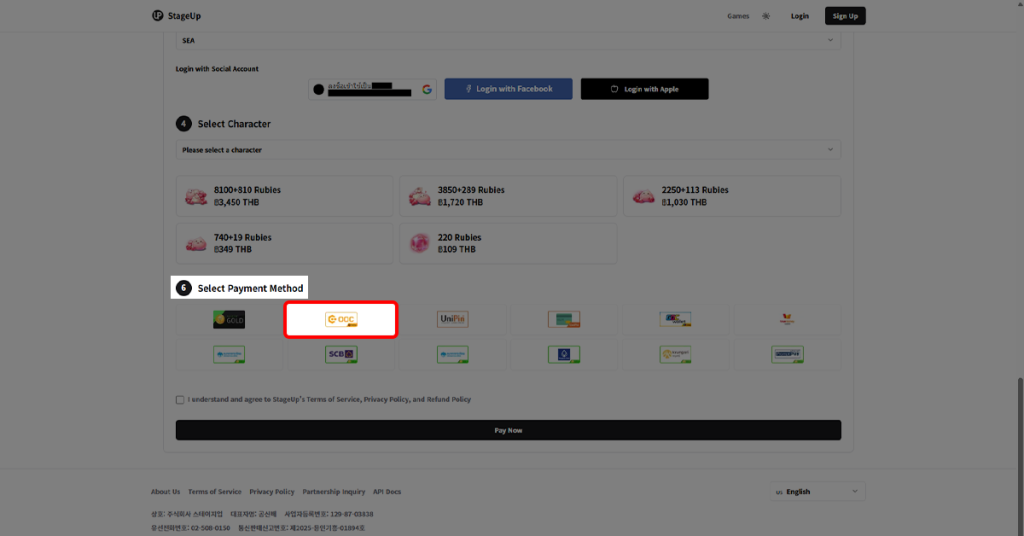Choose the 3850+289 Rubies package

point(508,196)
